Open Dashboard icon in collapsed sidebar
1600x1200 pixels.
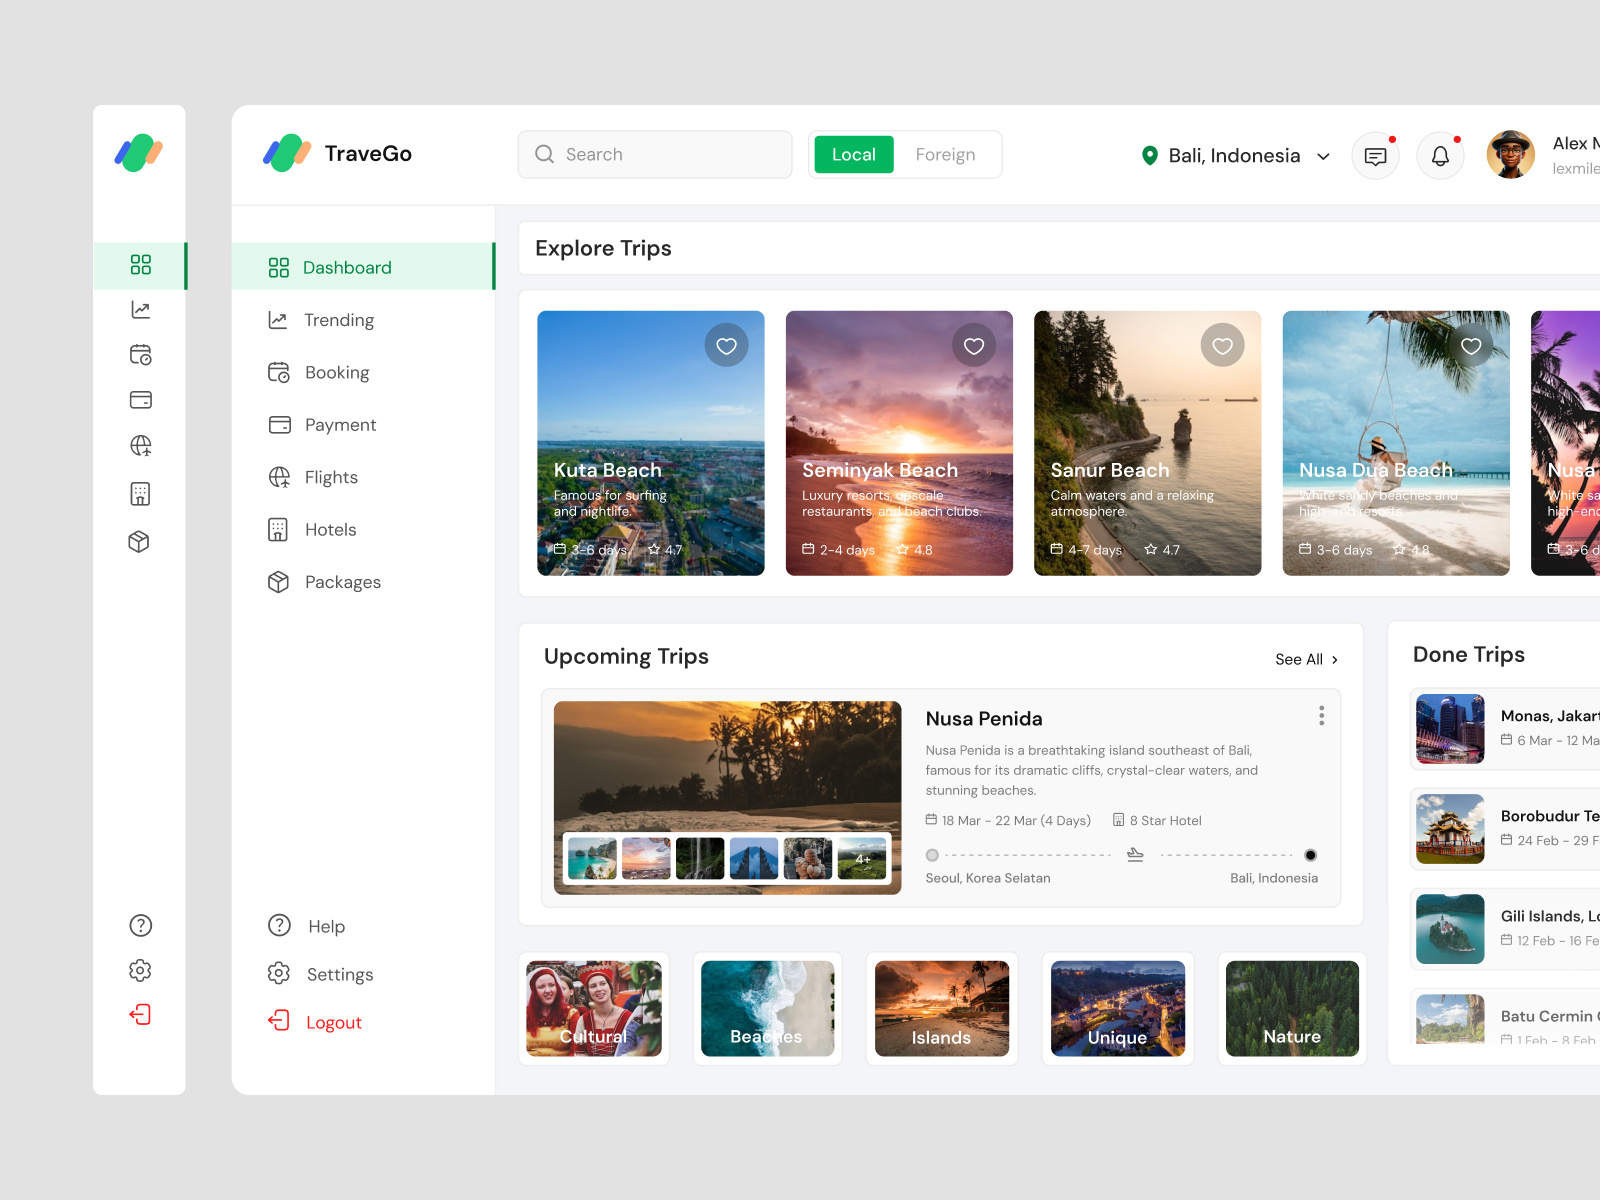(140, 265)
